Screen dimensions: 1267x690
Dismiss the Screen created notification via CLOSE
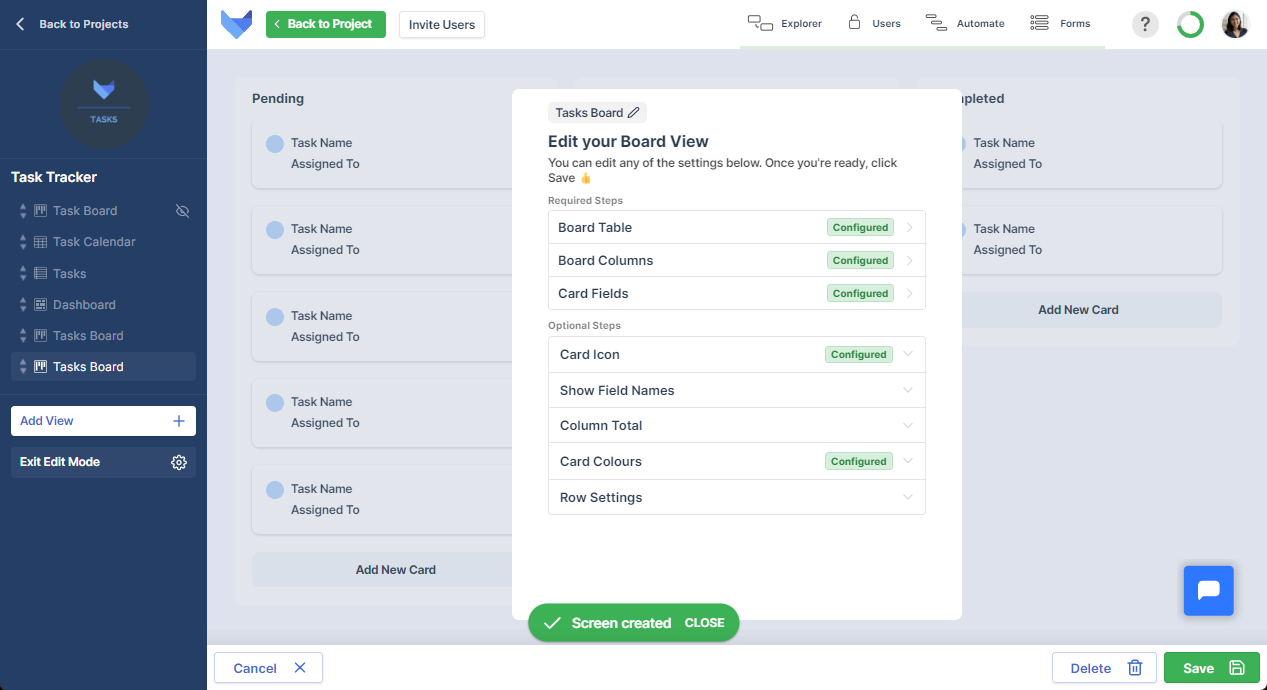coord(704,623)
